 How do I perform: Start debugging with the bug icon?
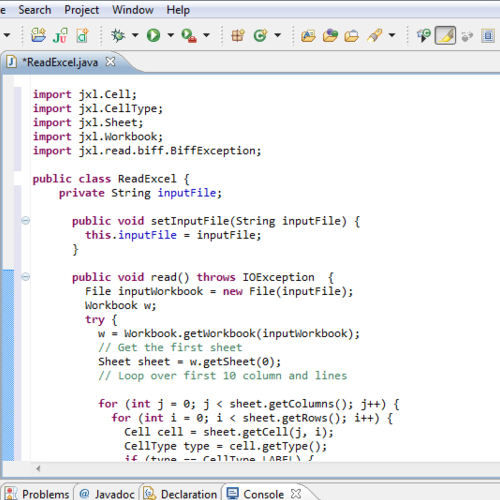tap(118, 35)
